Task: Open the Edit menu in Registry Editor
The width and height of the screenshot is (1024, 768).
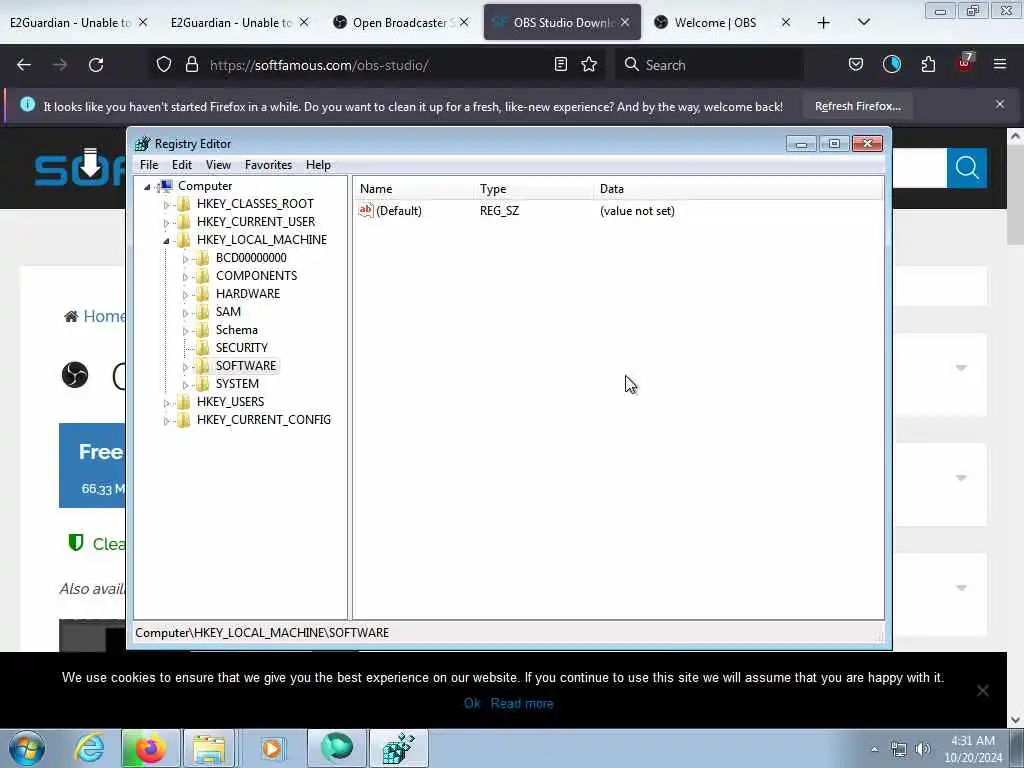Action: tap(182, 165)
